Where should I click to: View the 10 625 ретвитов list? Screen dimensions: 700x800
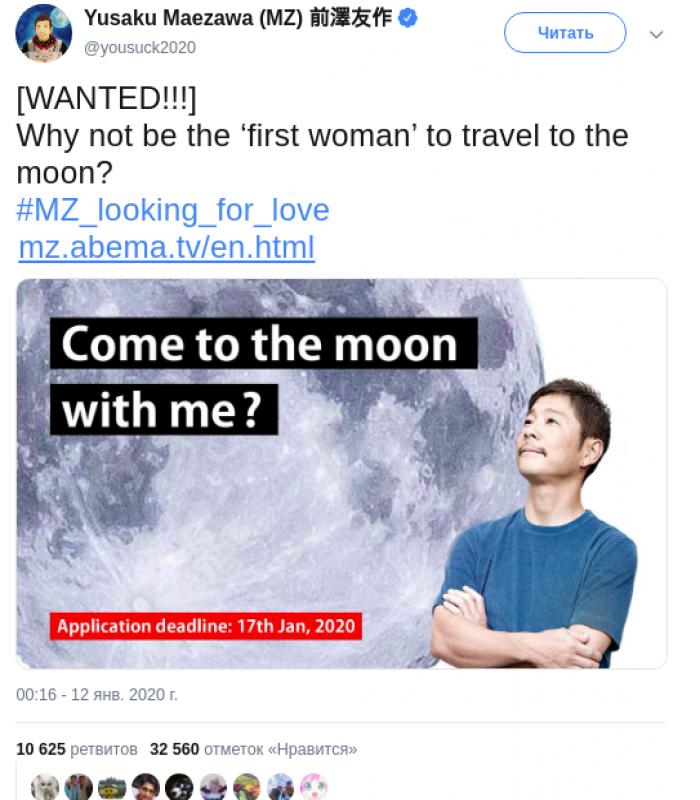(x=76, y=749)
